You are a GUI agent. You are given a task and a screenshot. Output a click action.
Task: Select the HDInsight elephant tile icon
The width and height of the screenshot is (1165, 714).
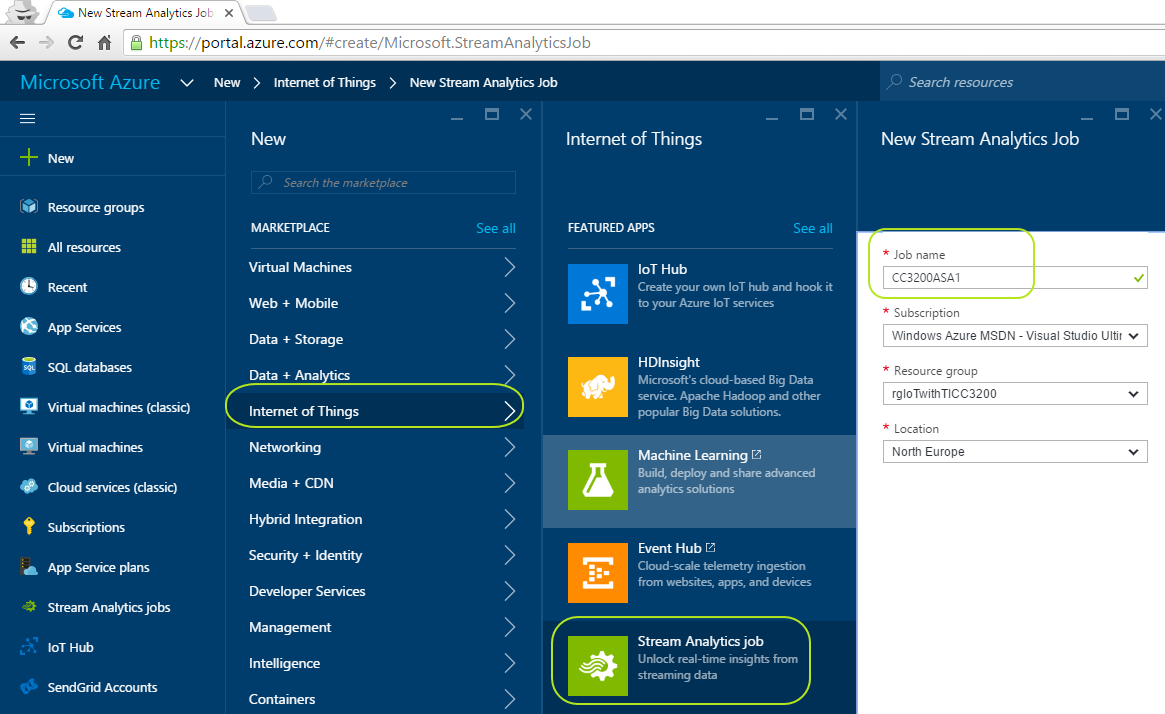pyautogui.click(x=598, y=387)
